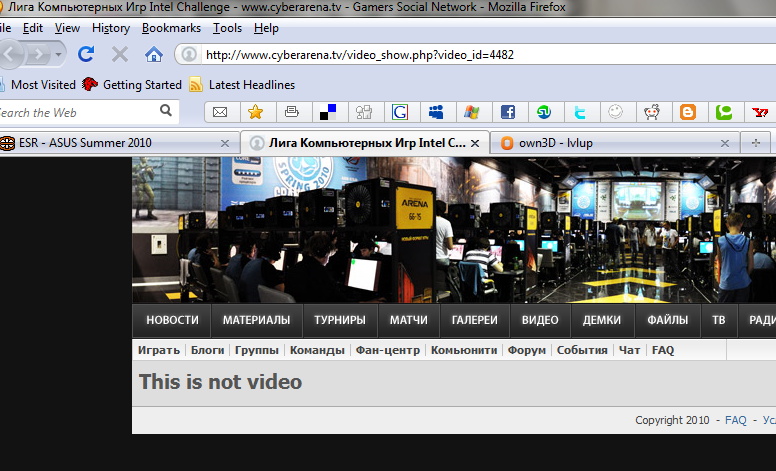Click the Stop loading icon
This screenshot has width=776, height=471.
pyautogui.click(x=120, y=54)
